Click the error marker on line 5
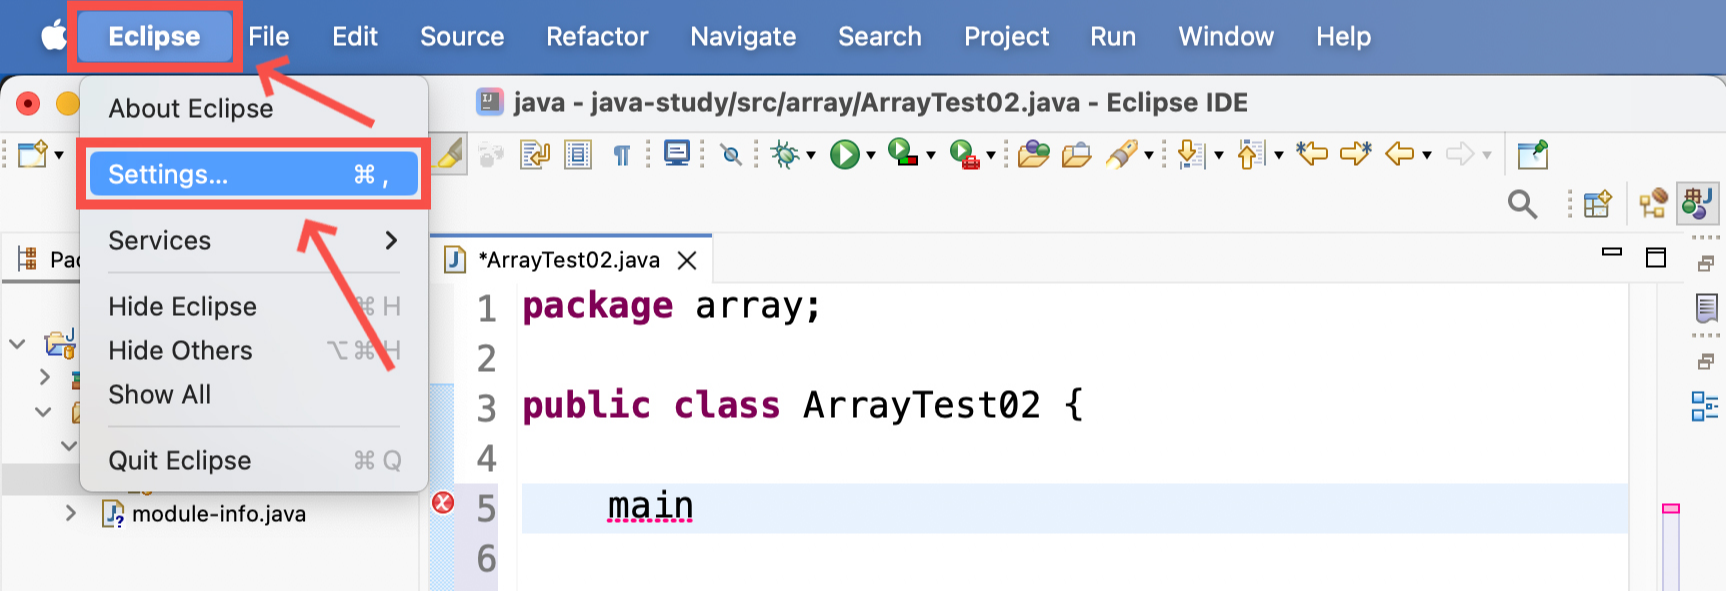This screenshot has width=1726, height=591. click(x=443, y=502)
